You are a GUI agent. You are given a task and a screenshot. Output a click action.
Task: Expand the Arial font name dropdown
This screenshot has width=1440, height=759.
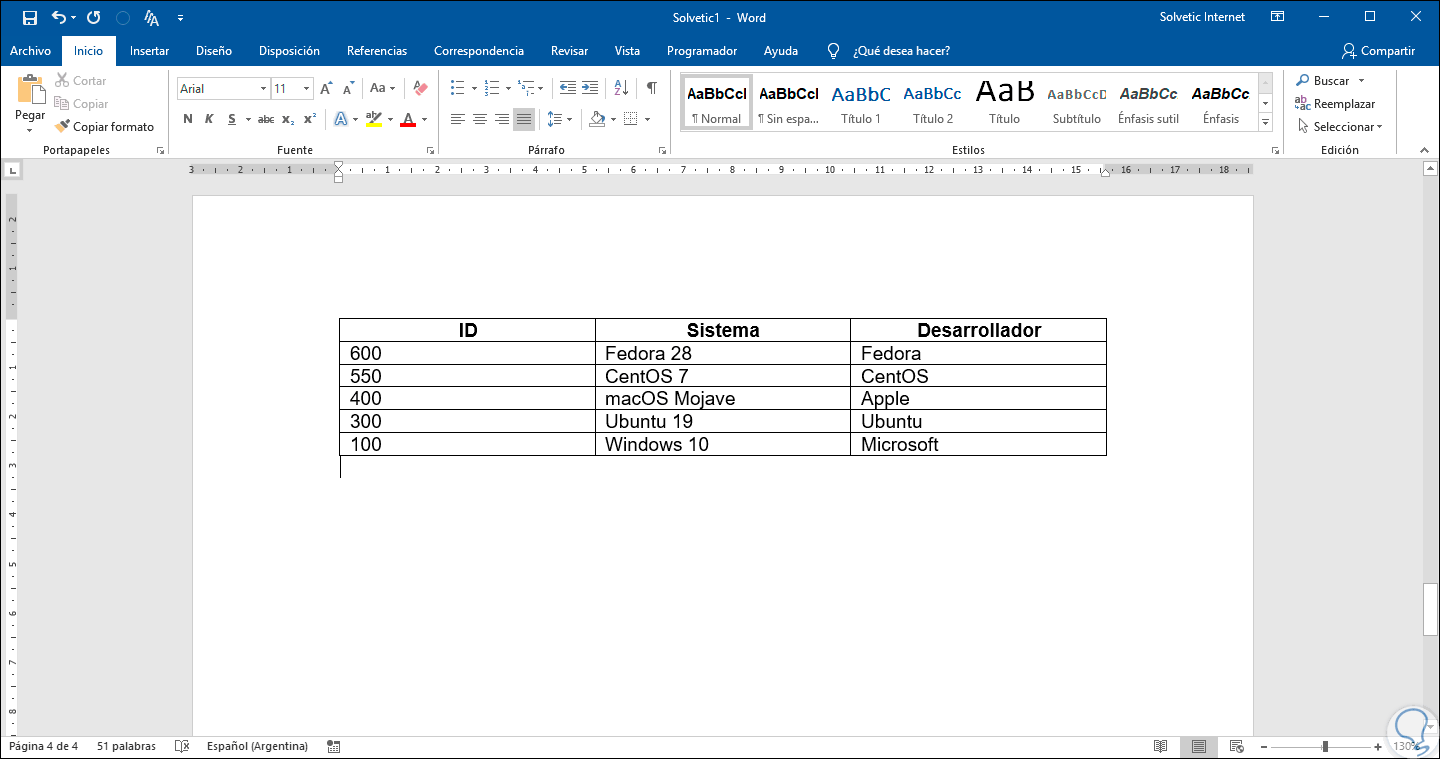pyautogui.click(x=264, y=89)
